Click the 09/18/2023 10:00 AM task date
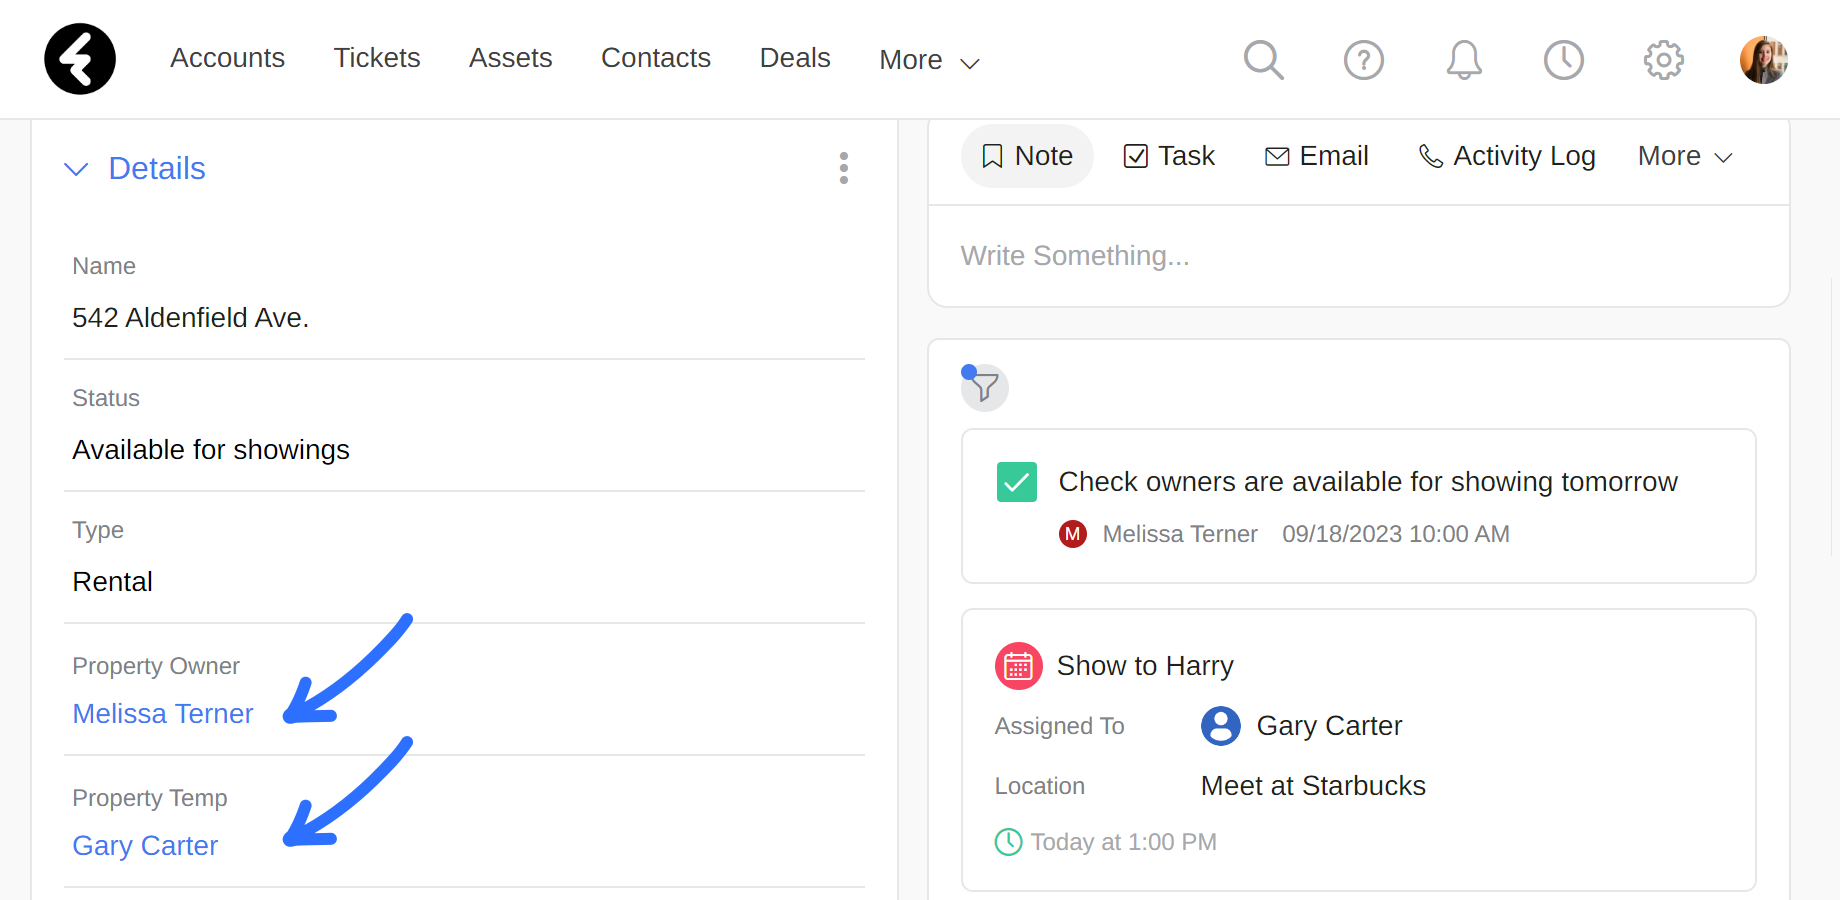This screenshot has height=900, width=1840. [x=1396, y=534]
